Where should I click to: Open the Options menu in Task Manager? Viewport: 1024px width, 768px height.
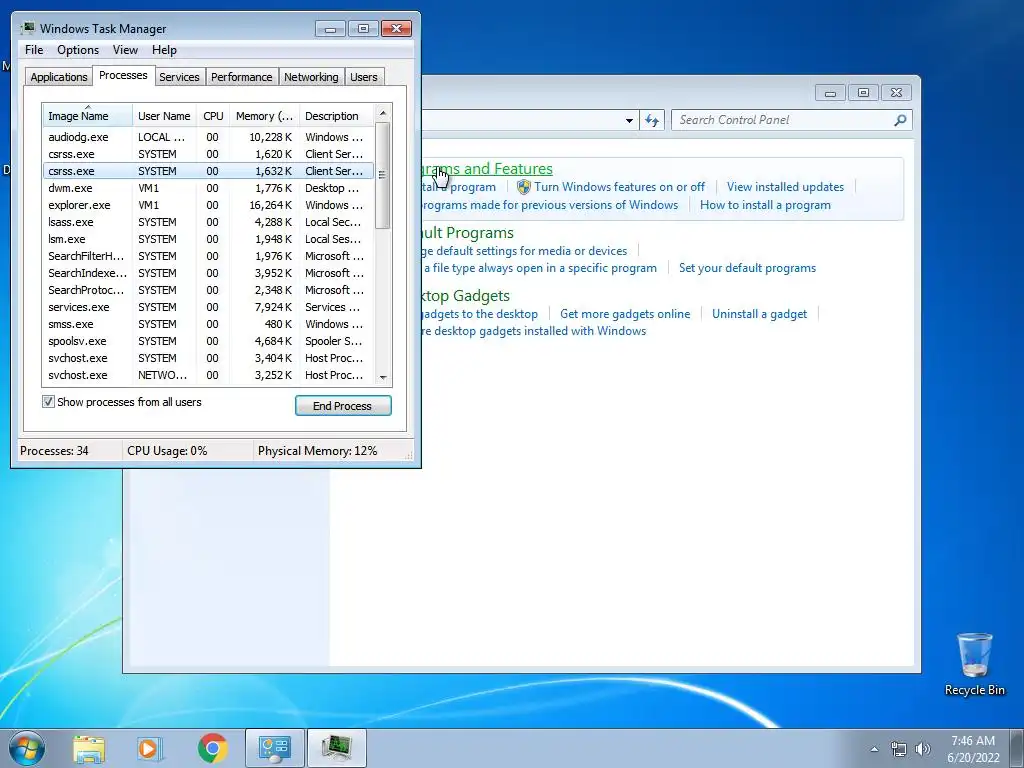[78, 50]
